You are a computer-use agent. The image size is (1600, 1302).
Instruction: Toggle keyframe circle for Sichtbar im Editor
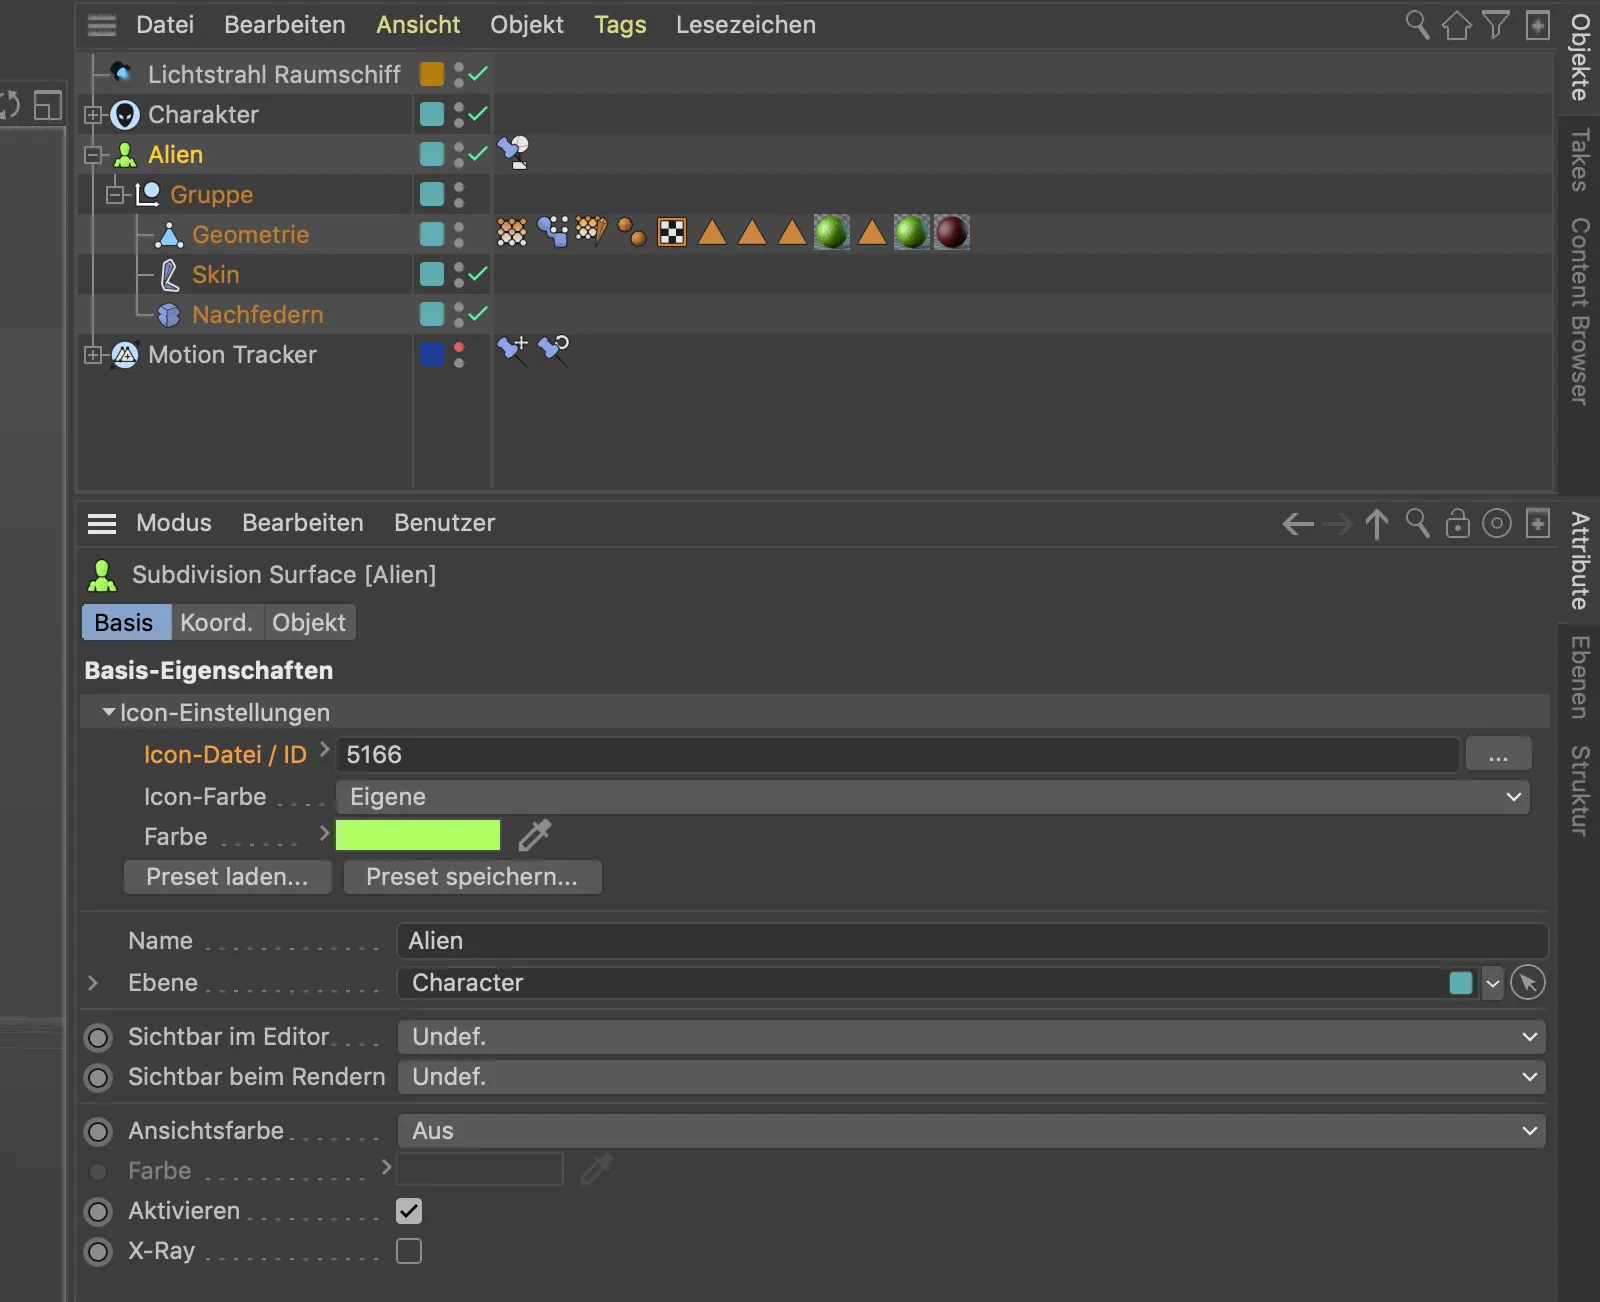98,1038
